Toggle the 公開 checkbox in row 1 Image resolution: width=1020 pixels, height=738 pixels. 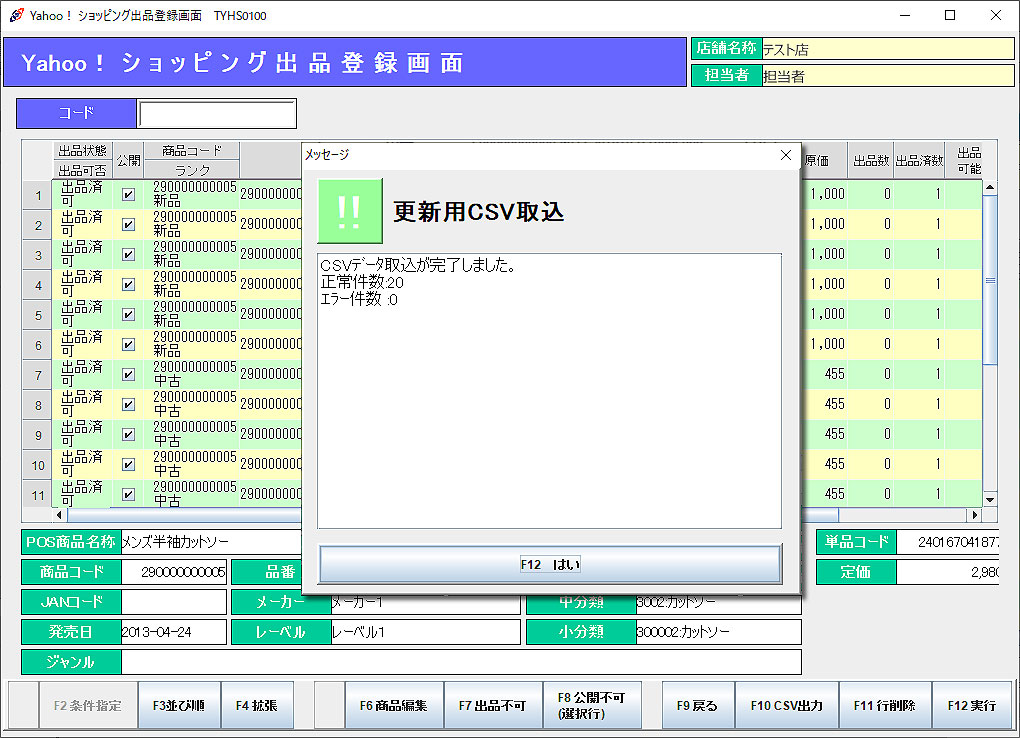click(128, 195)
